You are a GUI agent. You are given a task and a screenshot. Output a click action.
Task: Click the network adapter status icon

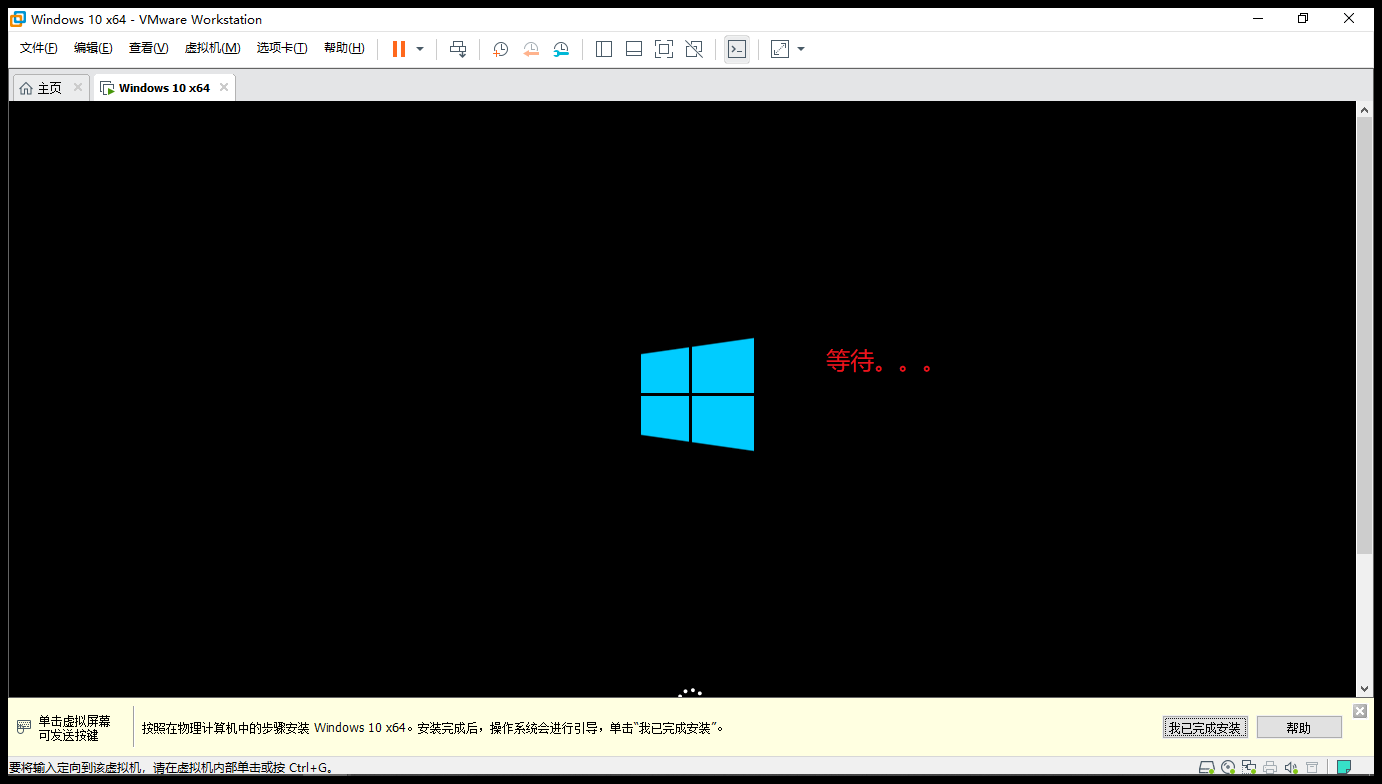click(x=1249, y=768)
